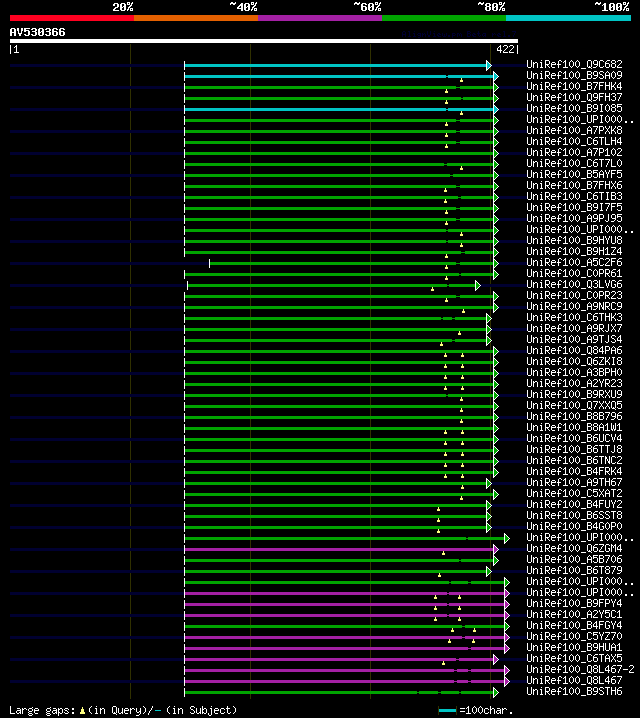Select the UniRef100_B9HUA1 label
Screen dimensions: 640x718
coord(574,647)
